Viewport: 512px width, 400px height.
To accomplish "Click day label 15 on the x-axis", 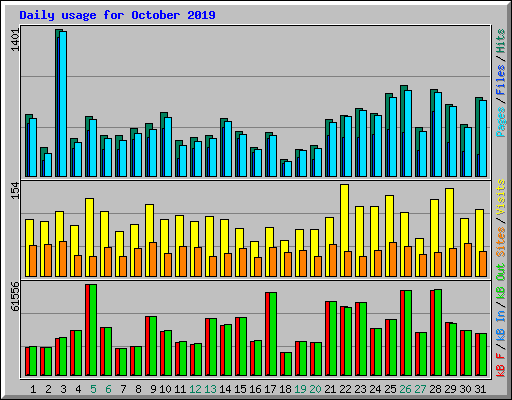I will click(240, 389).
